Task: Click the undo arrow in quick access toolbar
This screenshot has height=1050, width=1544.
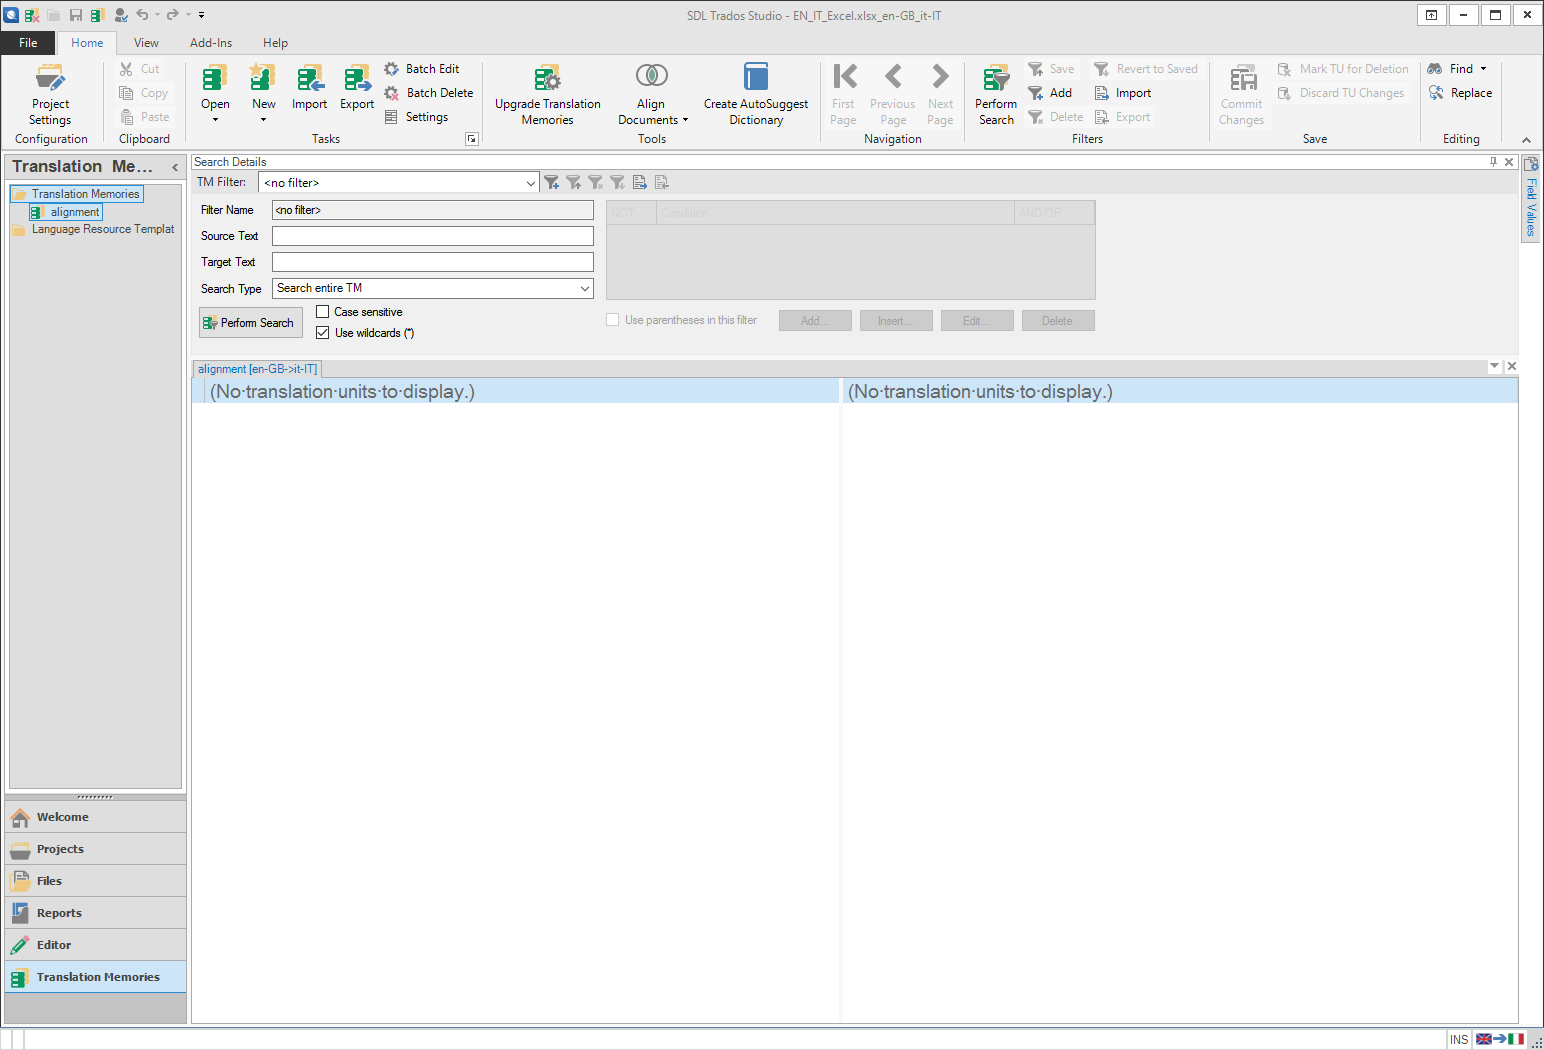Action: (x=142, y=15)
